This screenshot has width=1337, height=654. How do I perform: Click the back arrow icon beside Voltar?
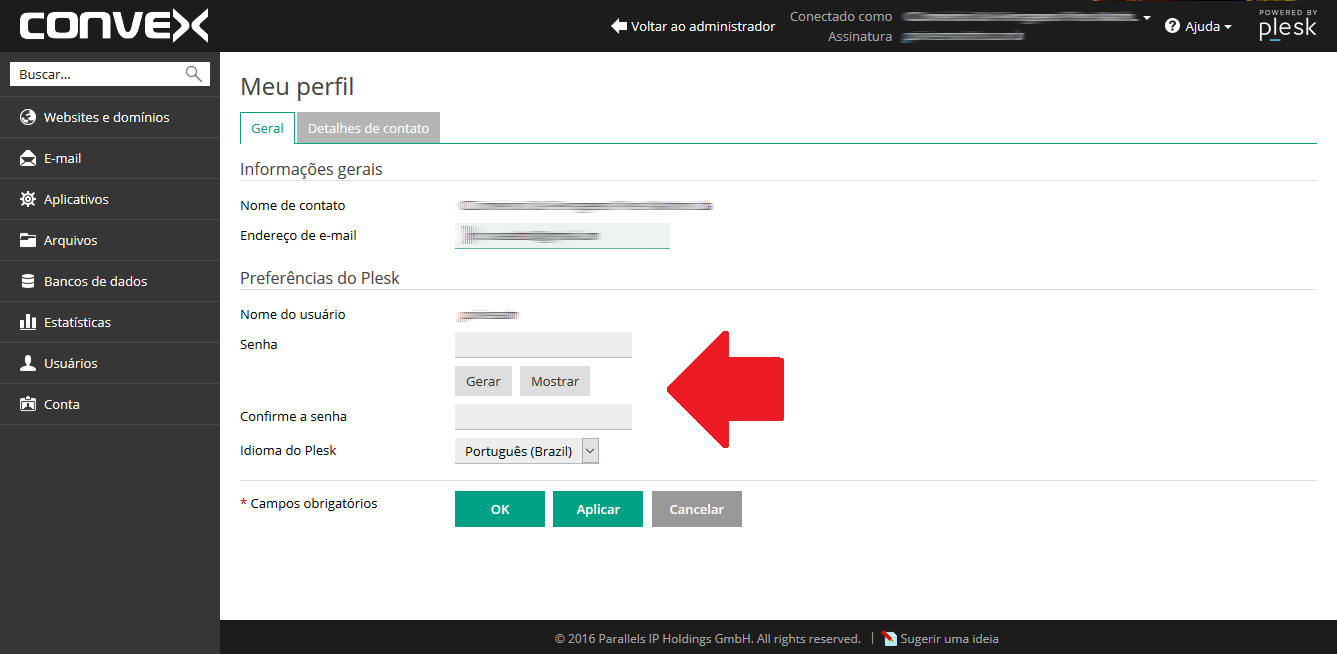click(619, 26)
